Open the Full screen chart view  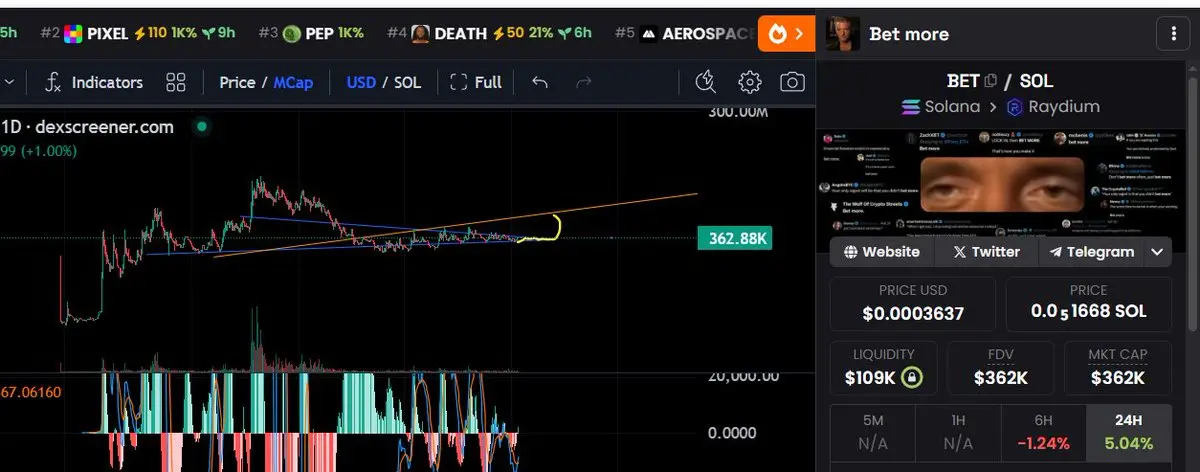click(x=476, y=82)
